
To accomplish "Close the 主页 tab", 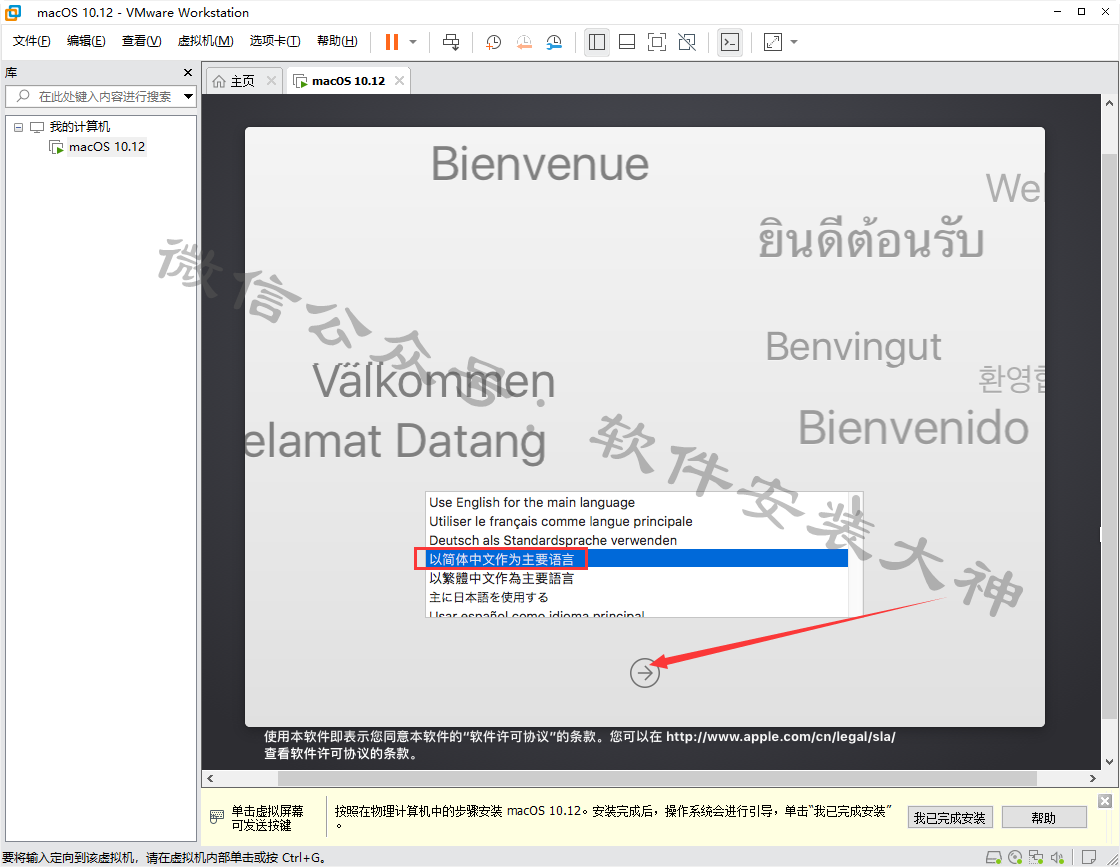I will click(271, 81).
